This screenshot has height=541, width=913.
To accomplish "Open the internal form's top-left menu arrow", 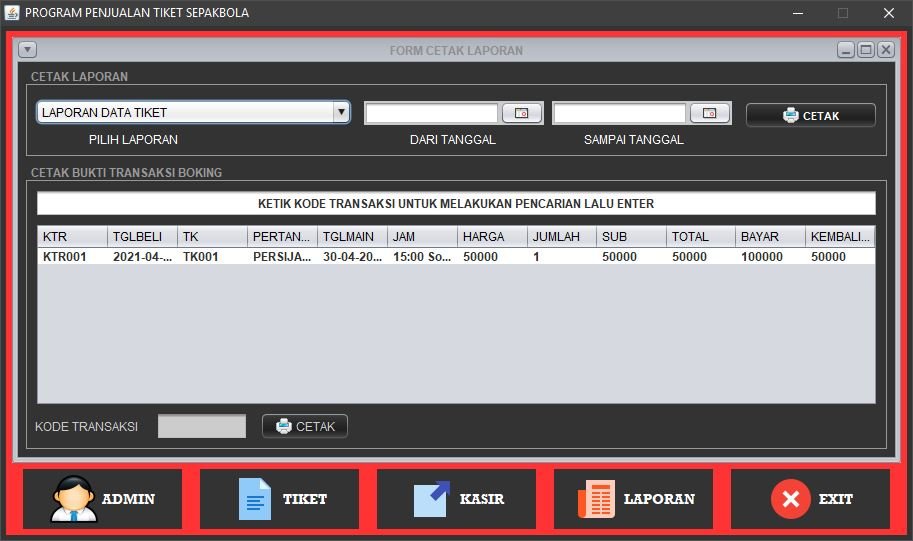I will 28,50.
